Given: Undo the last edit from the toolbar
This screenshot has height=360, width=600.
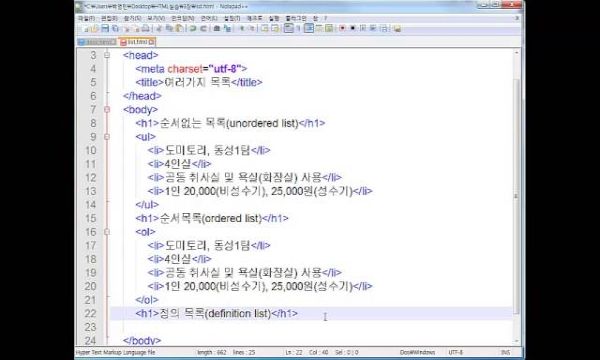Looking at the screenshot, I should [x=193, y=28].
